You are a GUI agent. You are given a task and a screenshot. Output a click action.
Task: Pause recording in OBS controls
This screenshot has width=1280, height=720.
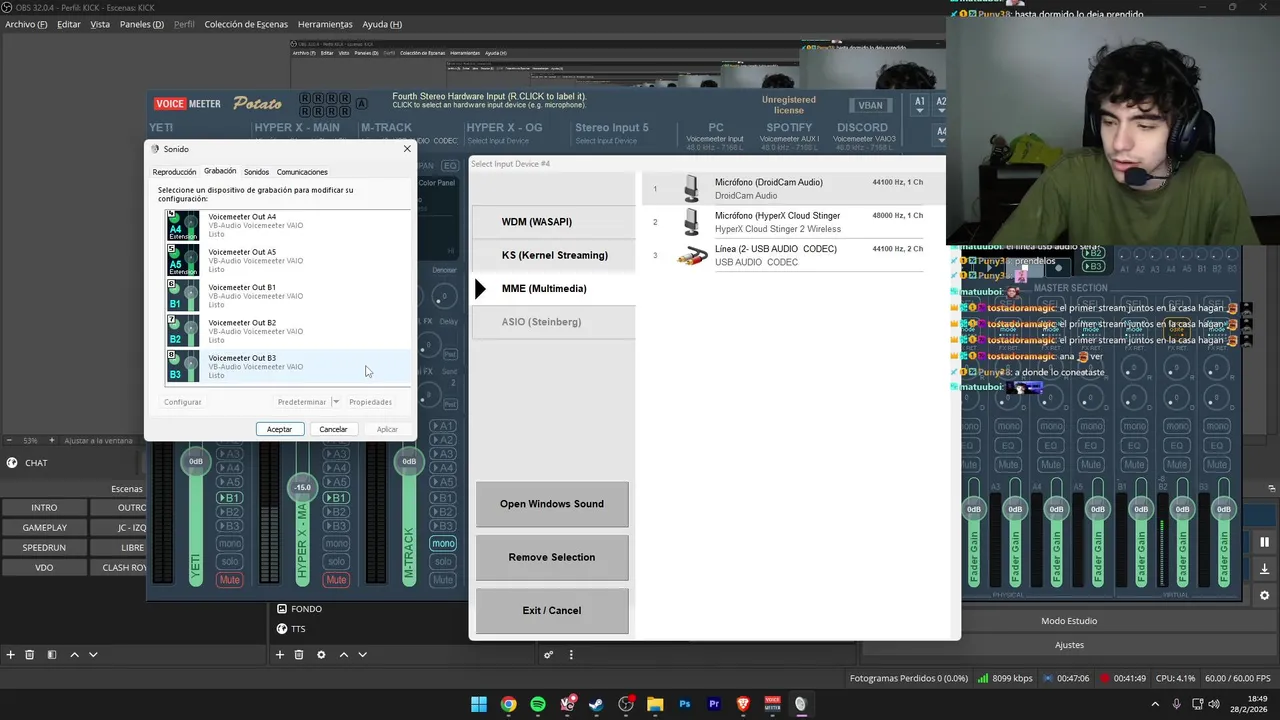point(1264,542)
